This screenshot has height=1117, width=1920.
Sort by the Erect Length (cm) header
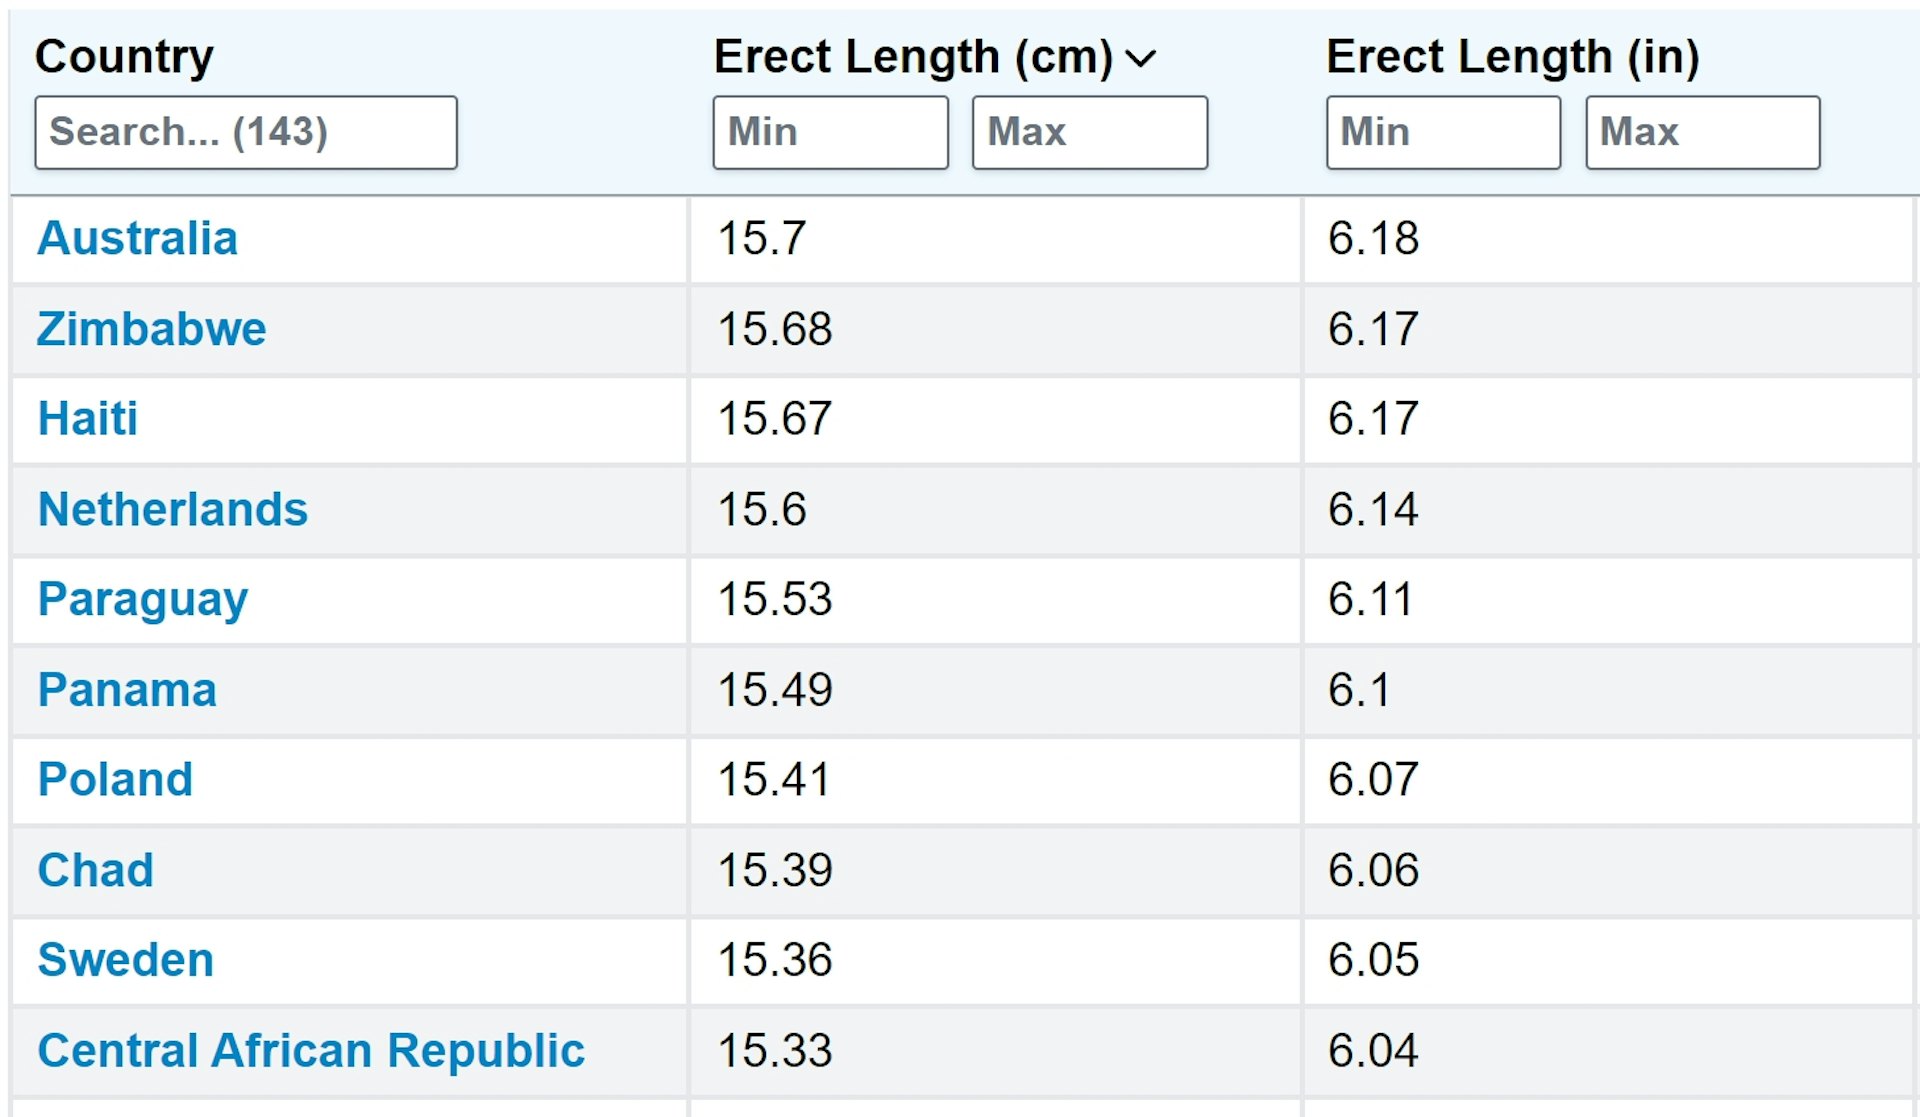pyautogui.click(x=912, y=57)
